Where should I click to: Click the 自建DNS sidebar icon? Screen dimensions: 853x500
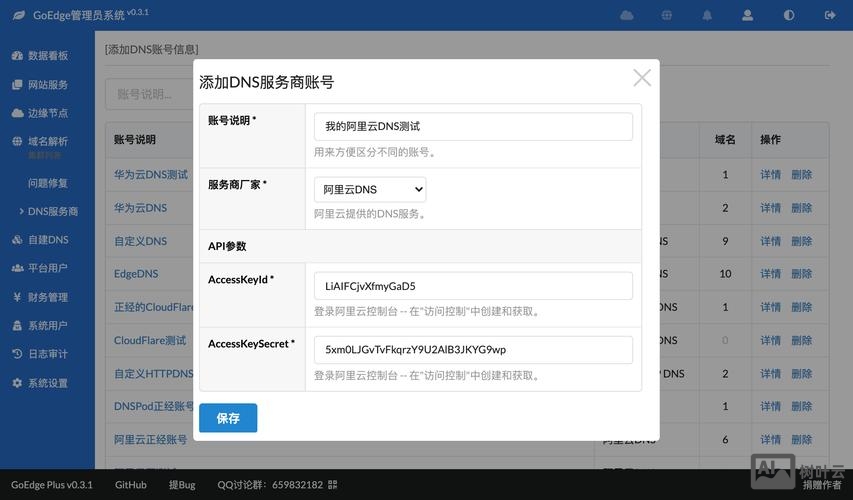pos(17,239)
